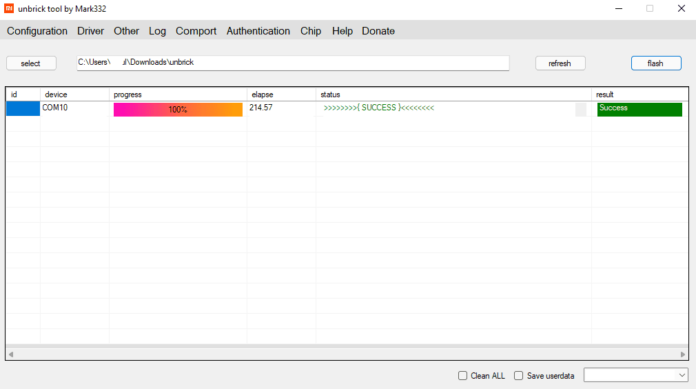Open the Donate menu
The height and width of the screenshot is (389, 696).
378,31
